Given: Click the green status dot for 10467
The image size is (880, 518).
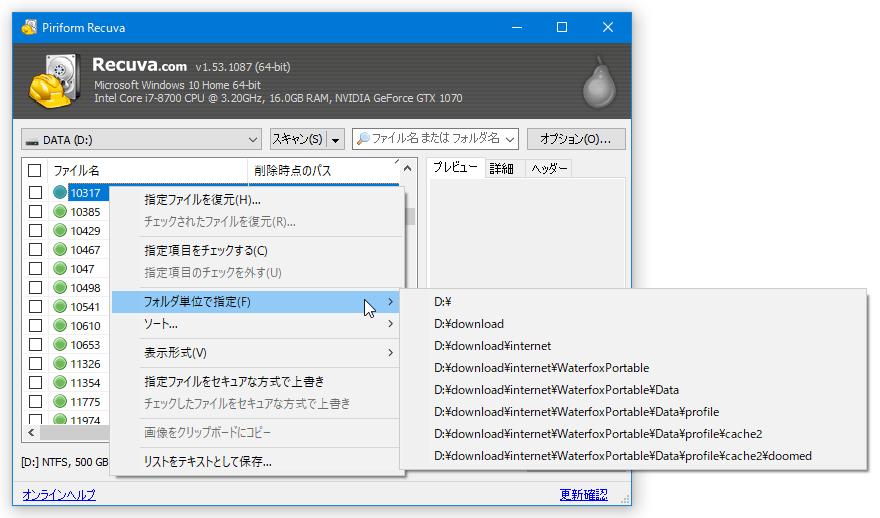Looking at the screenshot, I should coord(60,250).
